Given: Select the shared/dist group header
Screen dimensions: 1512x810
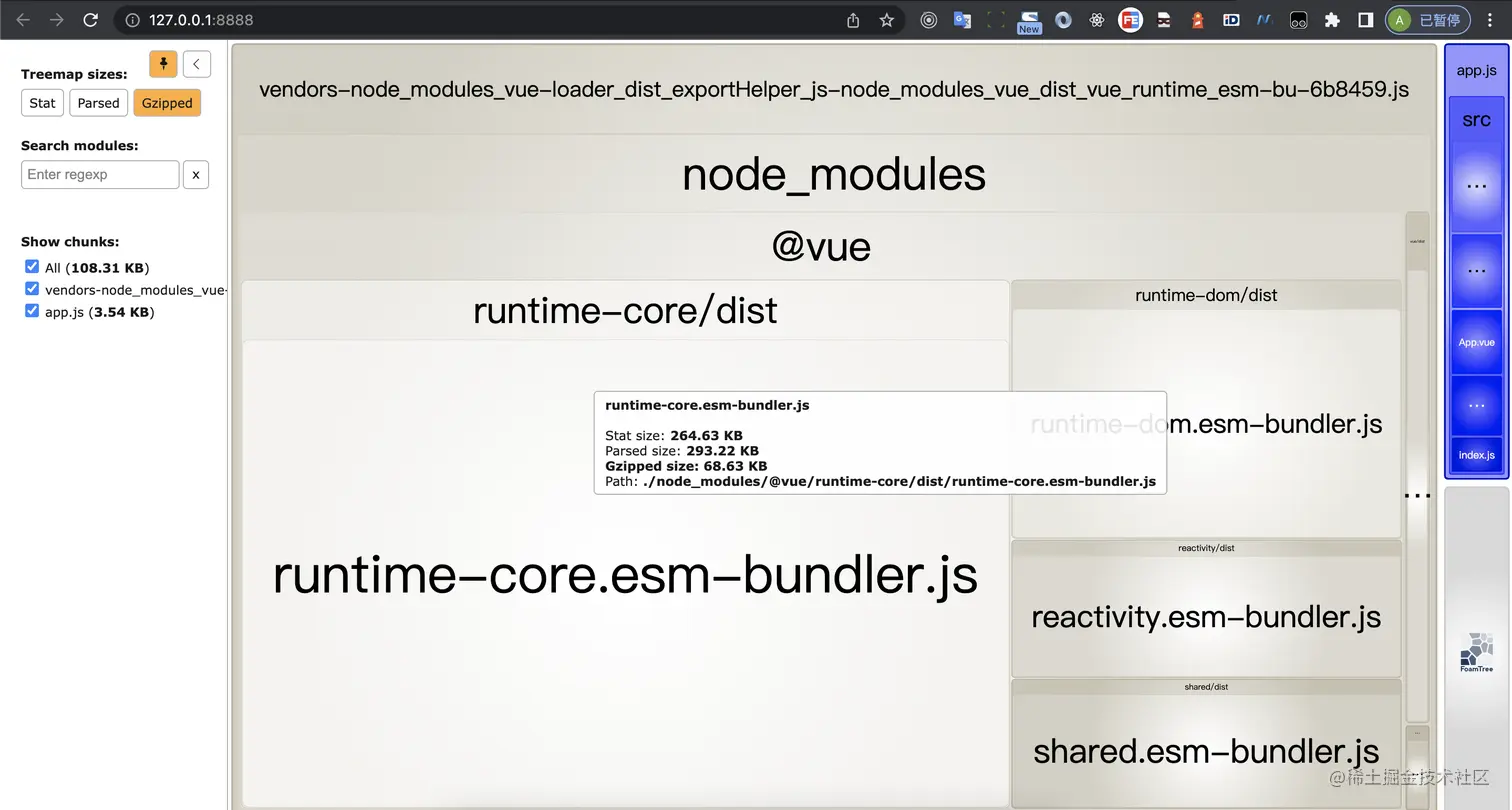Looking at the screenshot, I should pyautogui.click(x=1206, y=687).
